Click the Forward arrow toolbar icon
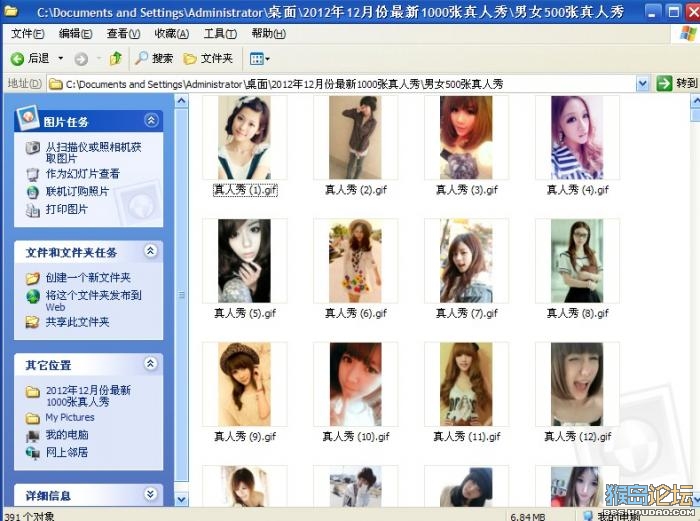 pos(81,58)
